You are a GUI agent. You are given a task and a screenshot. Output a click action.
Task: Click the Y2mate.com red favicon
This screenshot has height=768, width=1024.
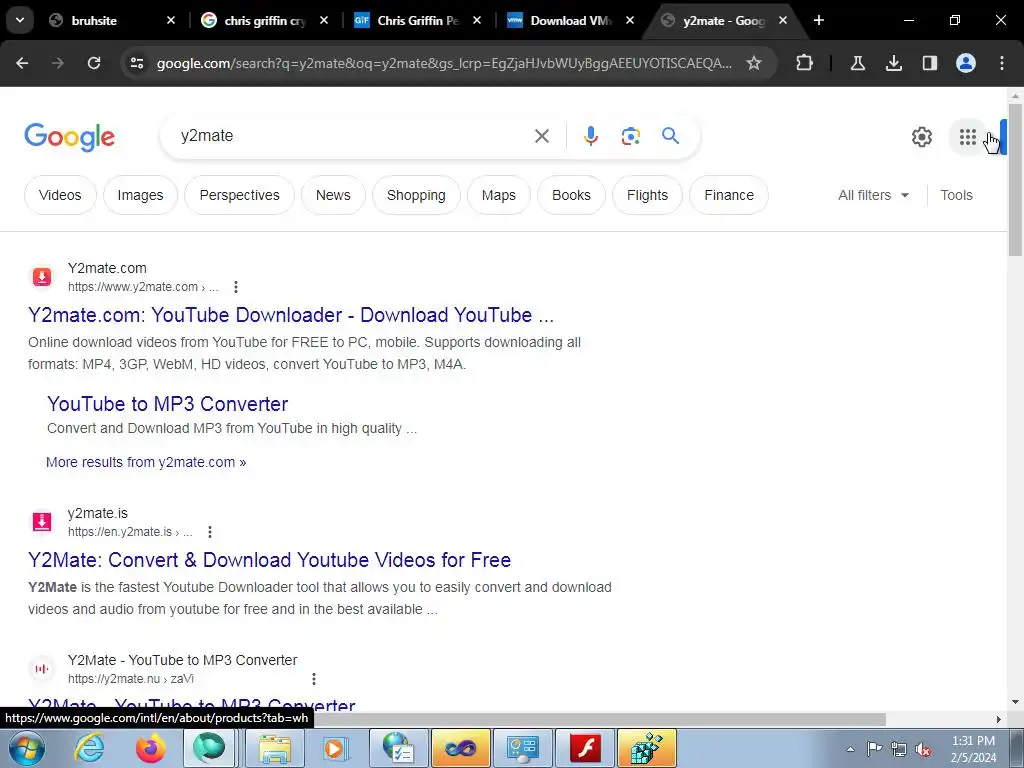(x=42, y=277)
